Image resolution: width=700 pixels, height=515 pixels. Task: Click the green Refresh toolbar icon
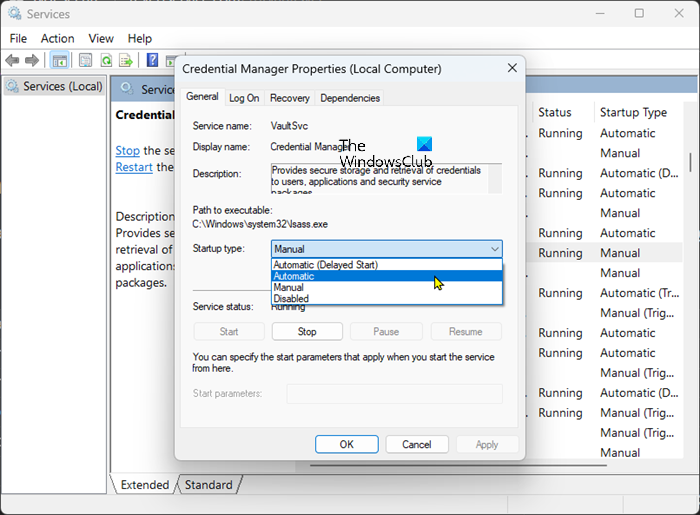106,60
